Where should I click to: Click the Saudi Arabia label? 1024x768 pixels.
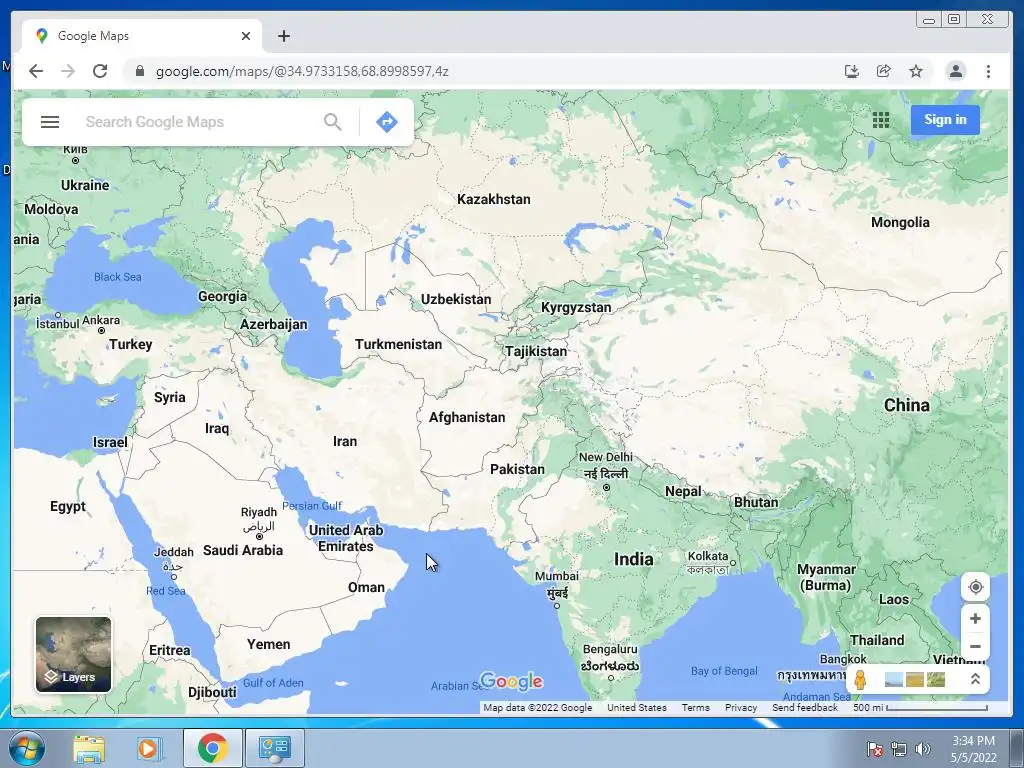243,551
